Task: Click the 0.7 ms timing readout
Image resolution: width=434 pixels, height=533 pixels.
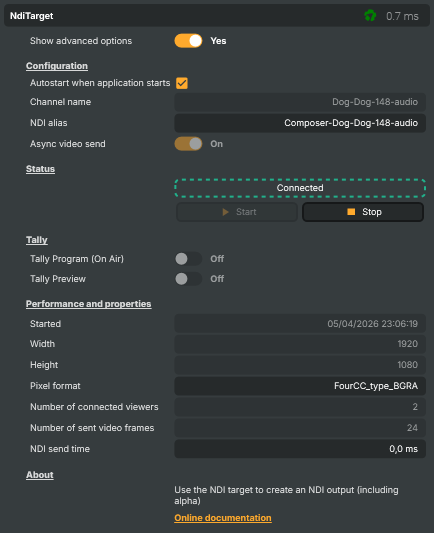Action: (402, 16)
